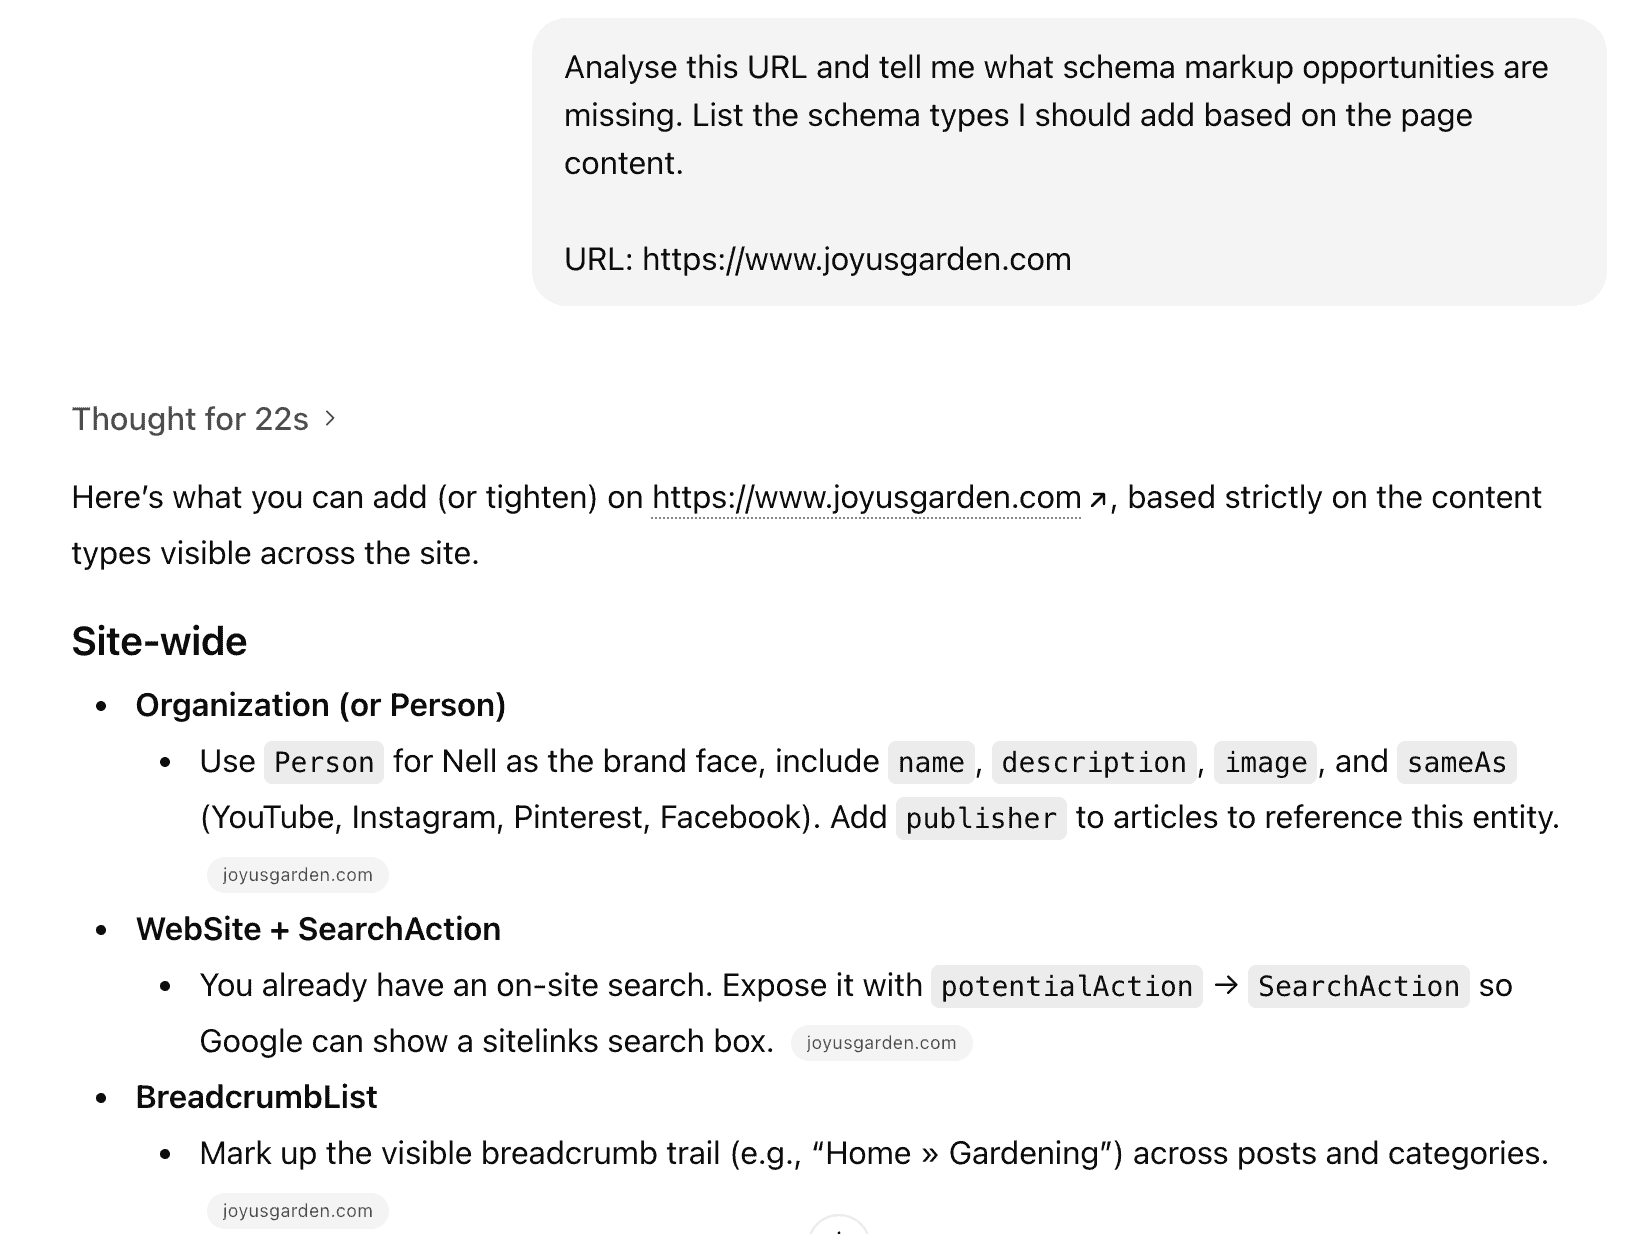This screenshot has width=1642, height=1234.
Task: Click the description code token
Action: pyautogui.click(x=1094, y=762)
